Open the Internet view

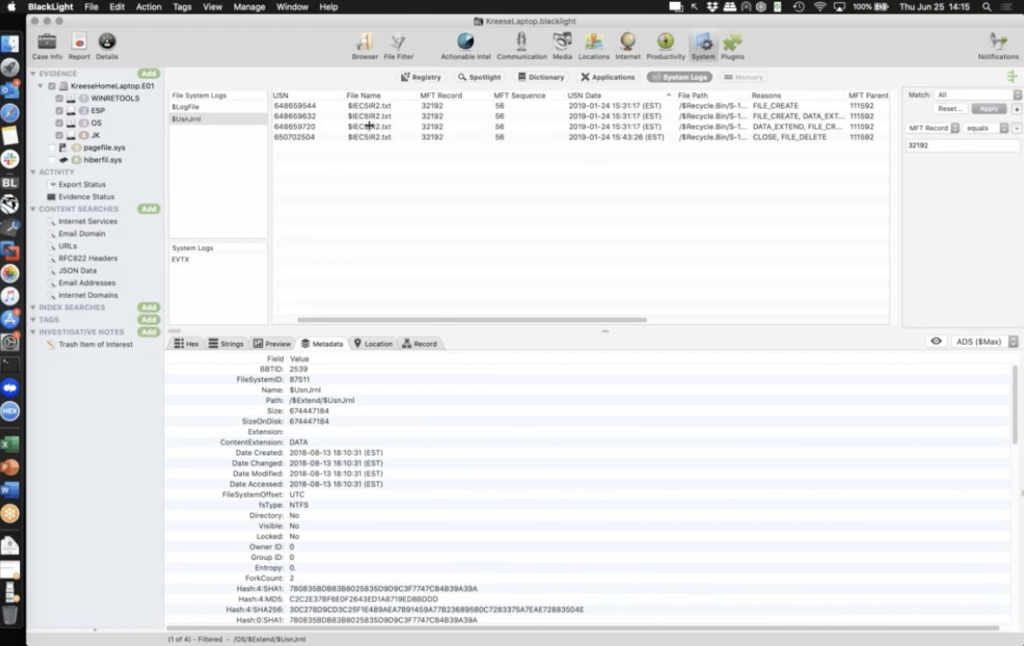pos(627,46)
